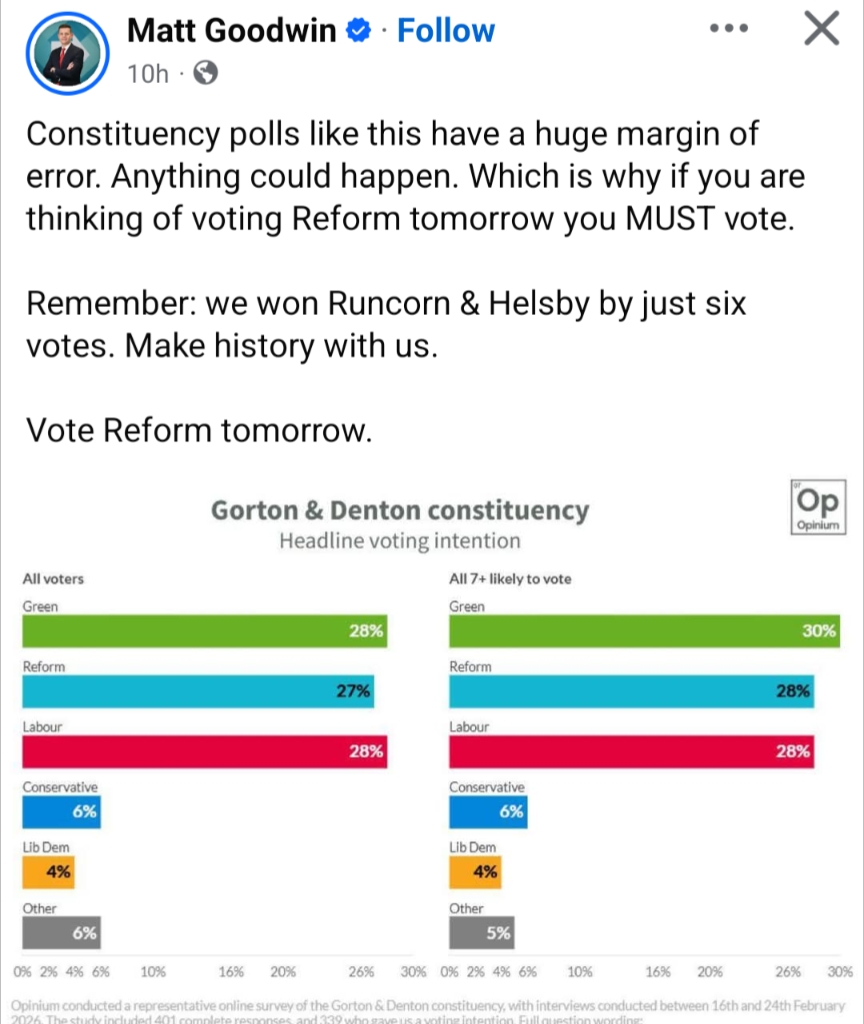Click the blue verified badge

tap(357, 32)
